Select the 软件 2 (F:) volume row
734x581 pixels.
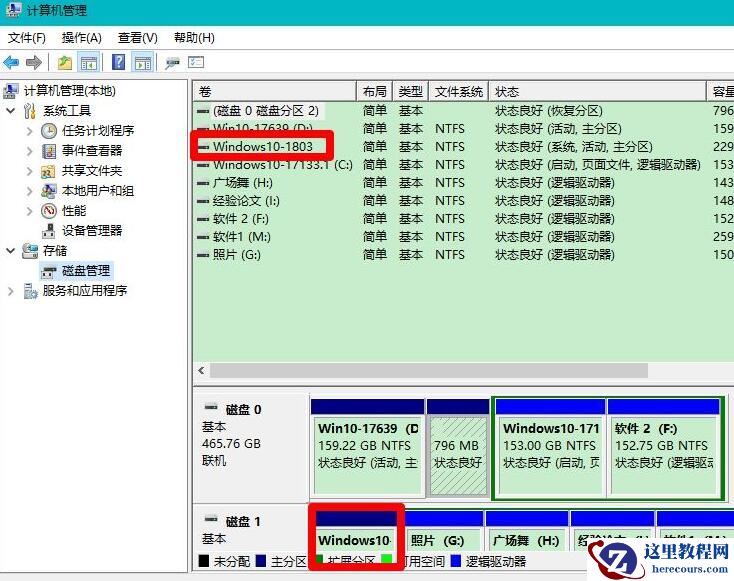pyautogui.click(x=463, y=219)
